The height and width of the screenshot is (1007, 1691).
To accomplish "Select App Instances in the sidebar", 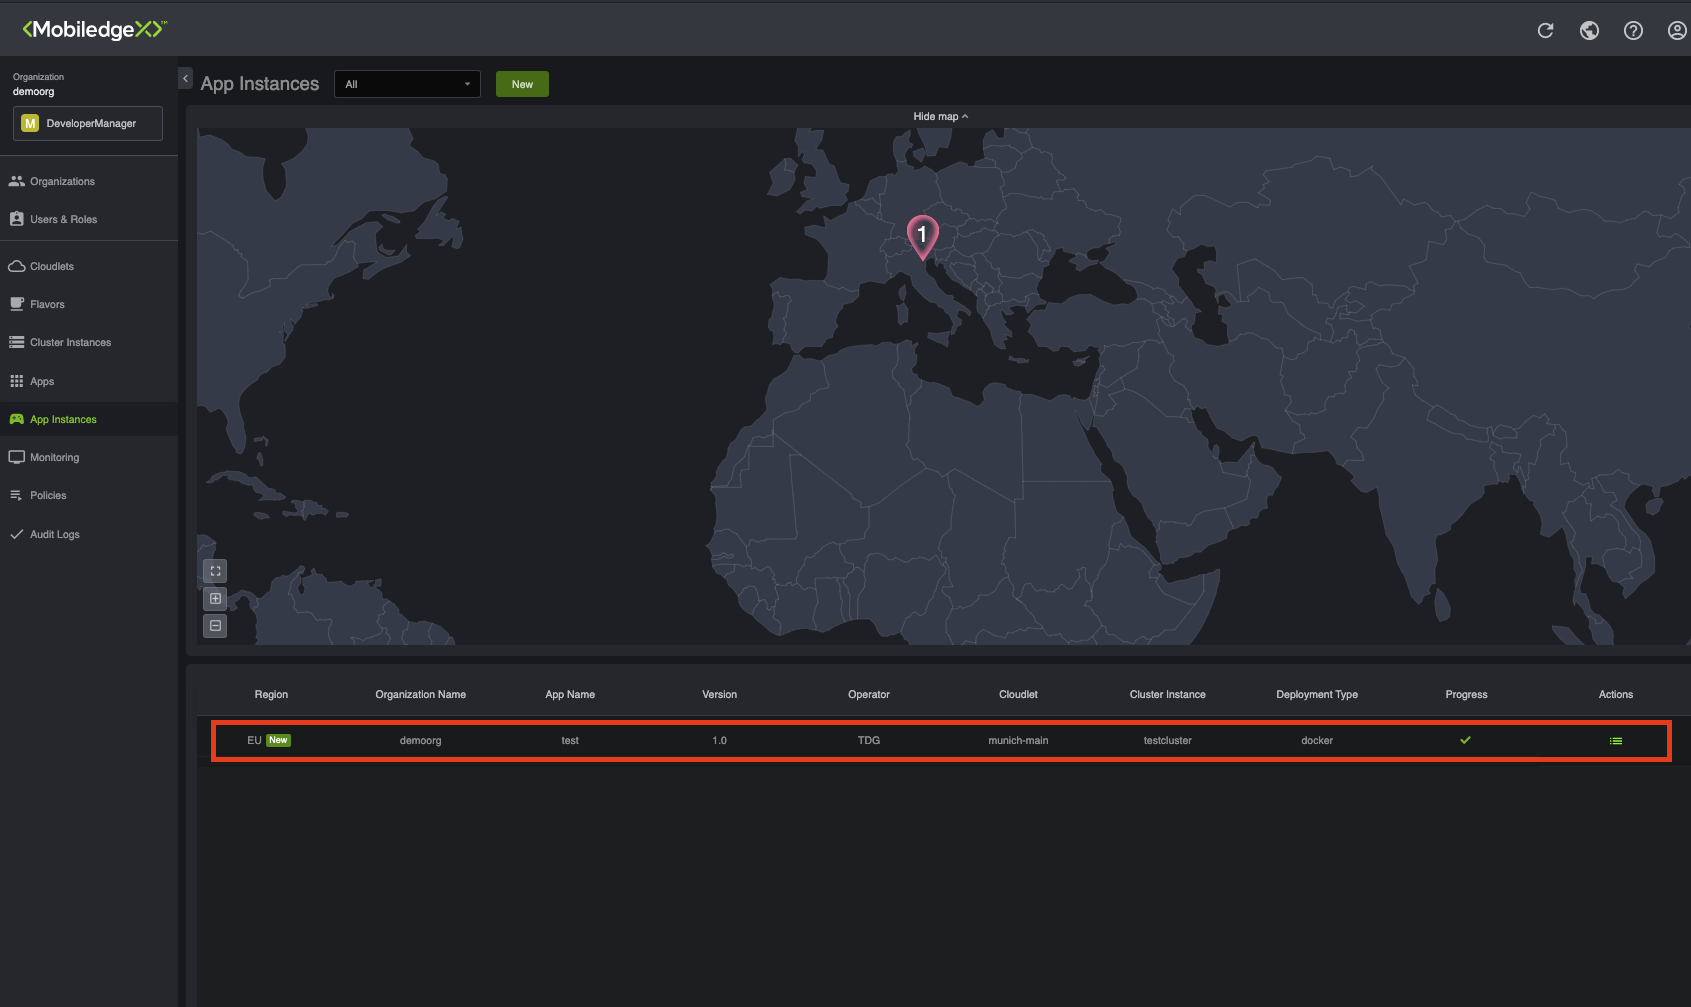I will (x=89, y=419).
